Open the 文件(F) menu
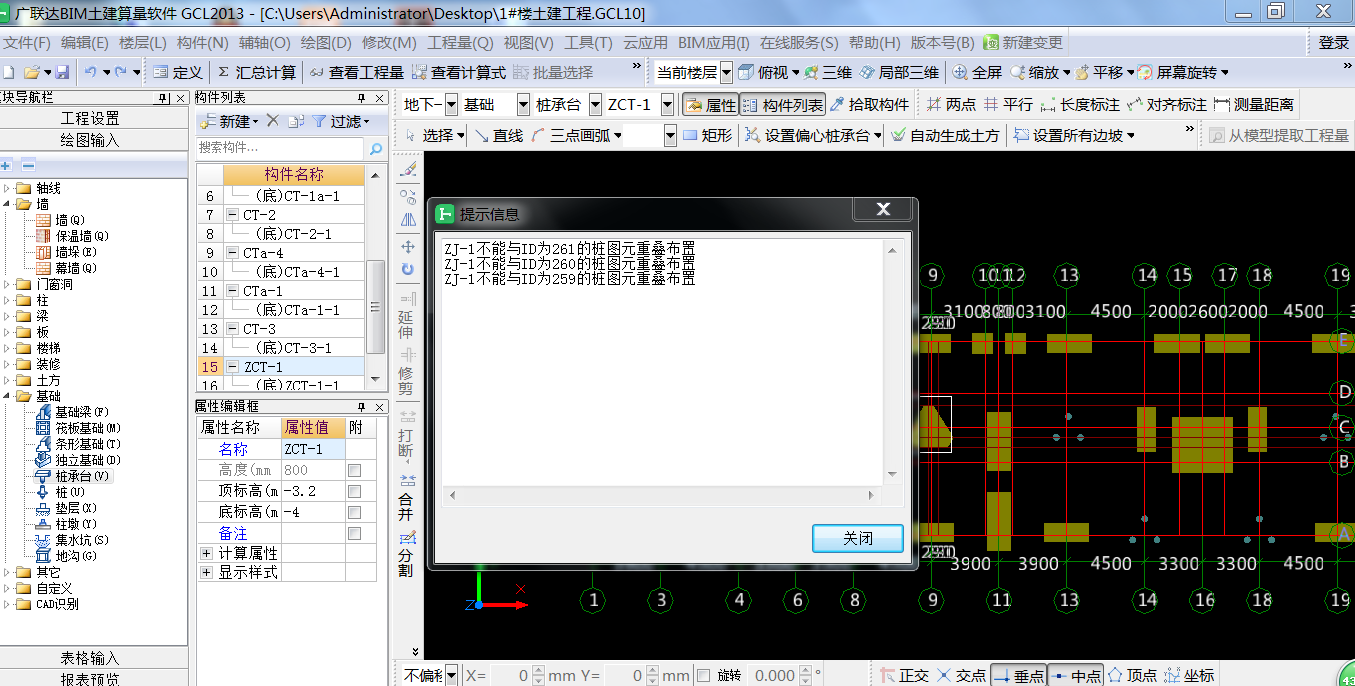Image resolution: width=1355 pixels, height=686 pixels. 27,43
